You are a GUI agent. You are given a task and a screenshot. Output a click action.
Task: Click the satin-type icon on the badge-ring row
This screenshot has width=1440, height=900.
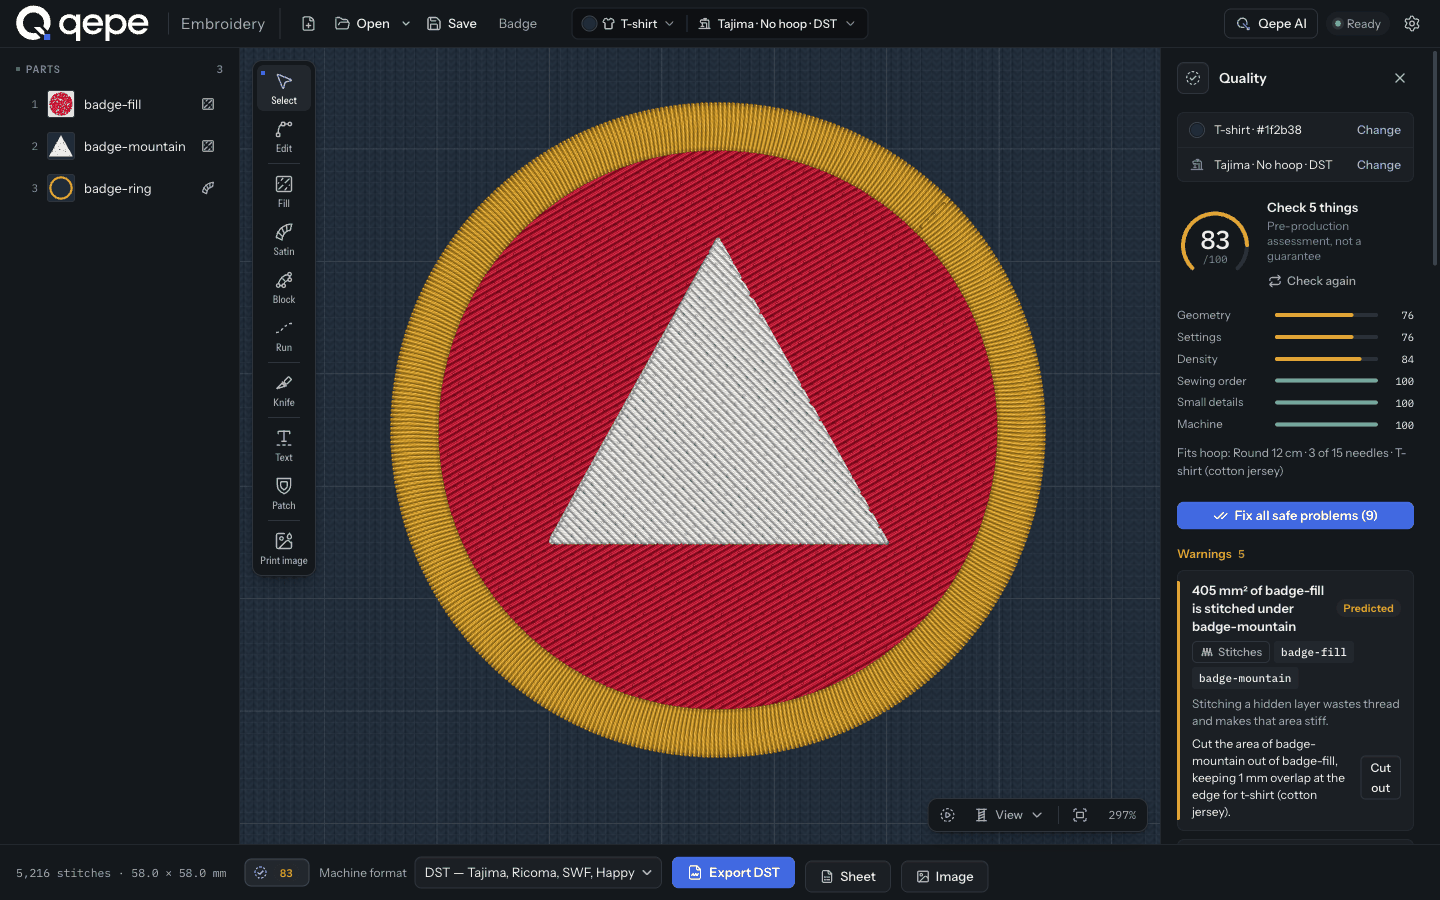click(208, 188)
